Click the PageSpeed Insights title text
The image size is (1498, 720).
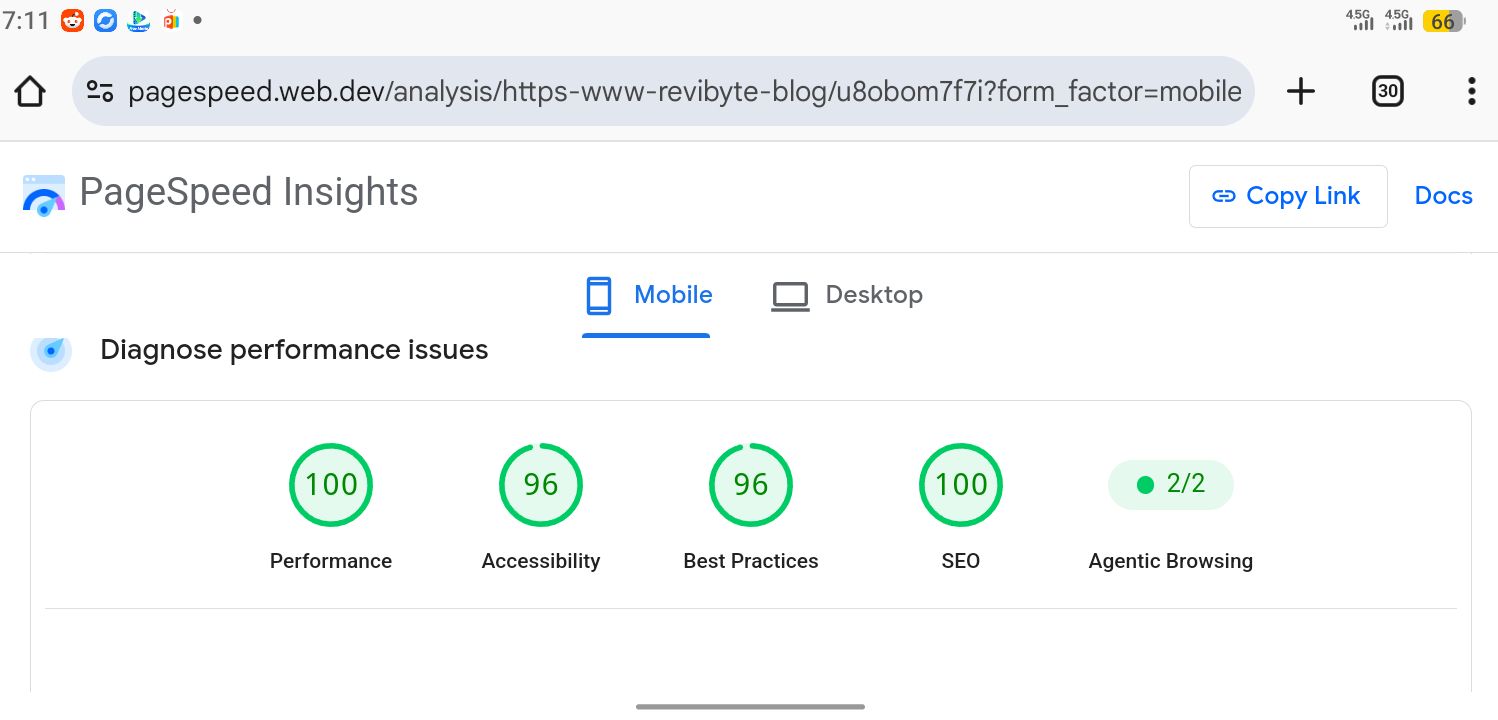pos(249,192)
